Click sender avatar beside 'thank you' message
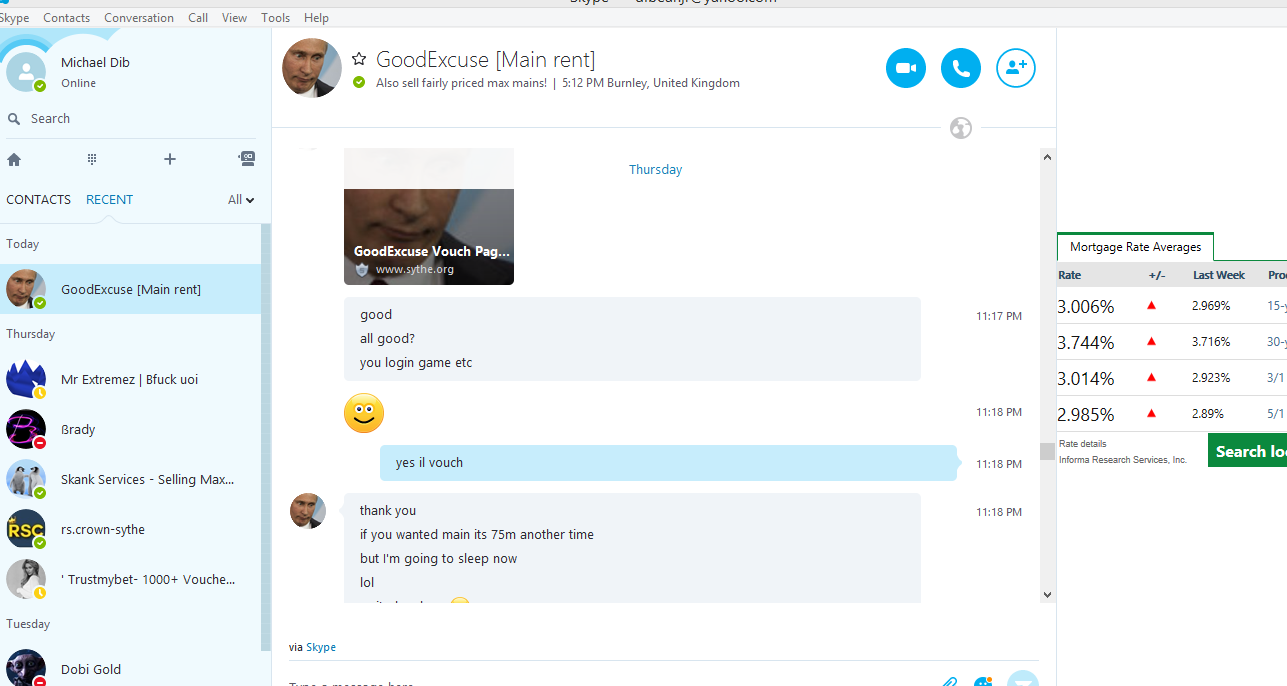The image size is (1287, 686). 308,510
